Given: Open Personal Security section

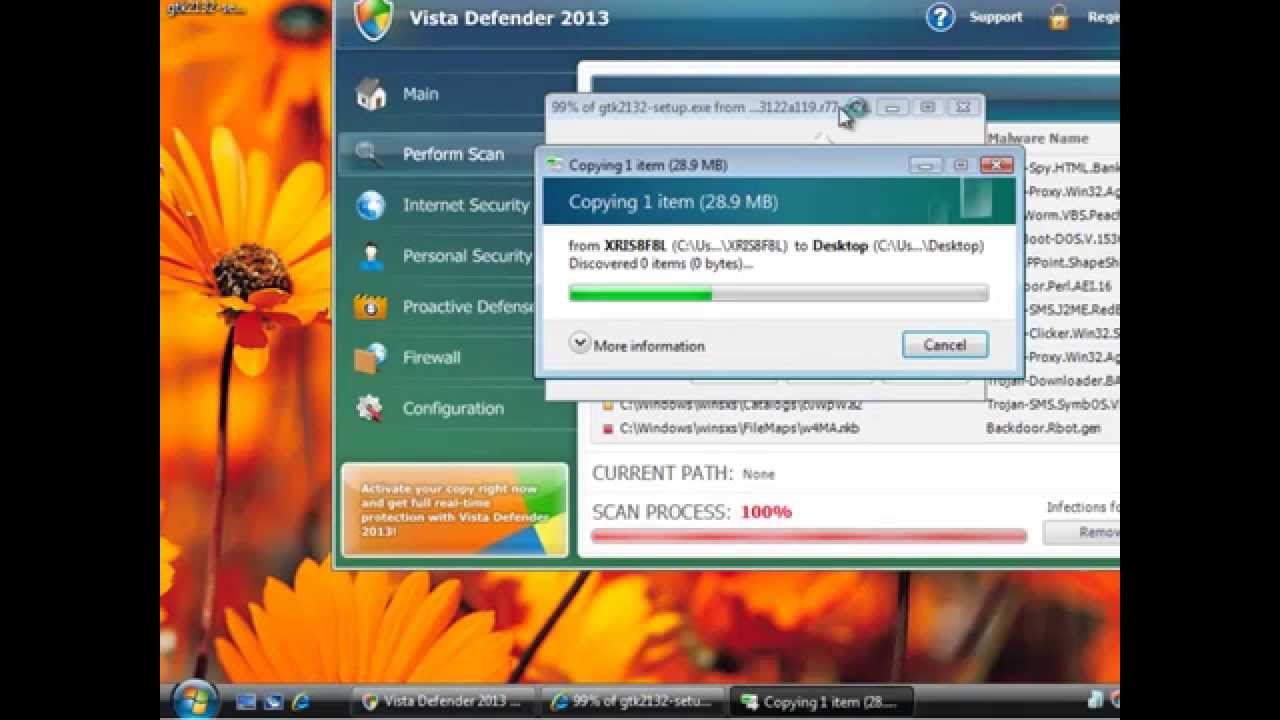Looking at the screenshot, I should click(467, 256).
